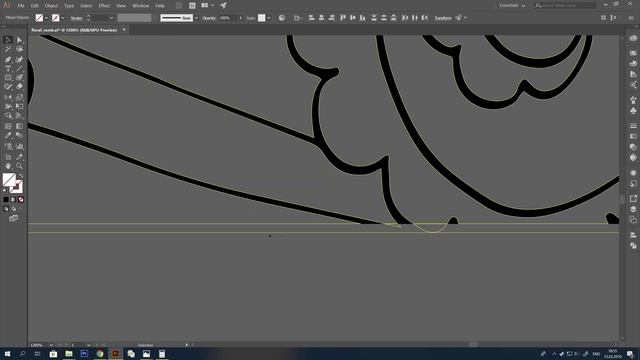
Task: Select the Hand tool
Action: pyautogui.click(x=8, y=166)
